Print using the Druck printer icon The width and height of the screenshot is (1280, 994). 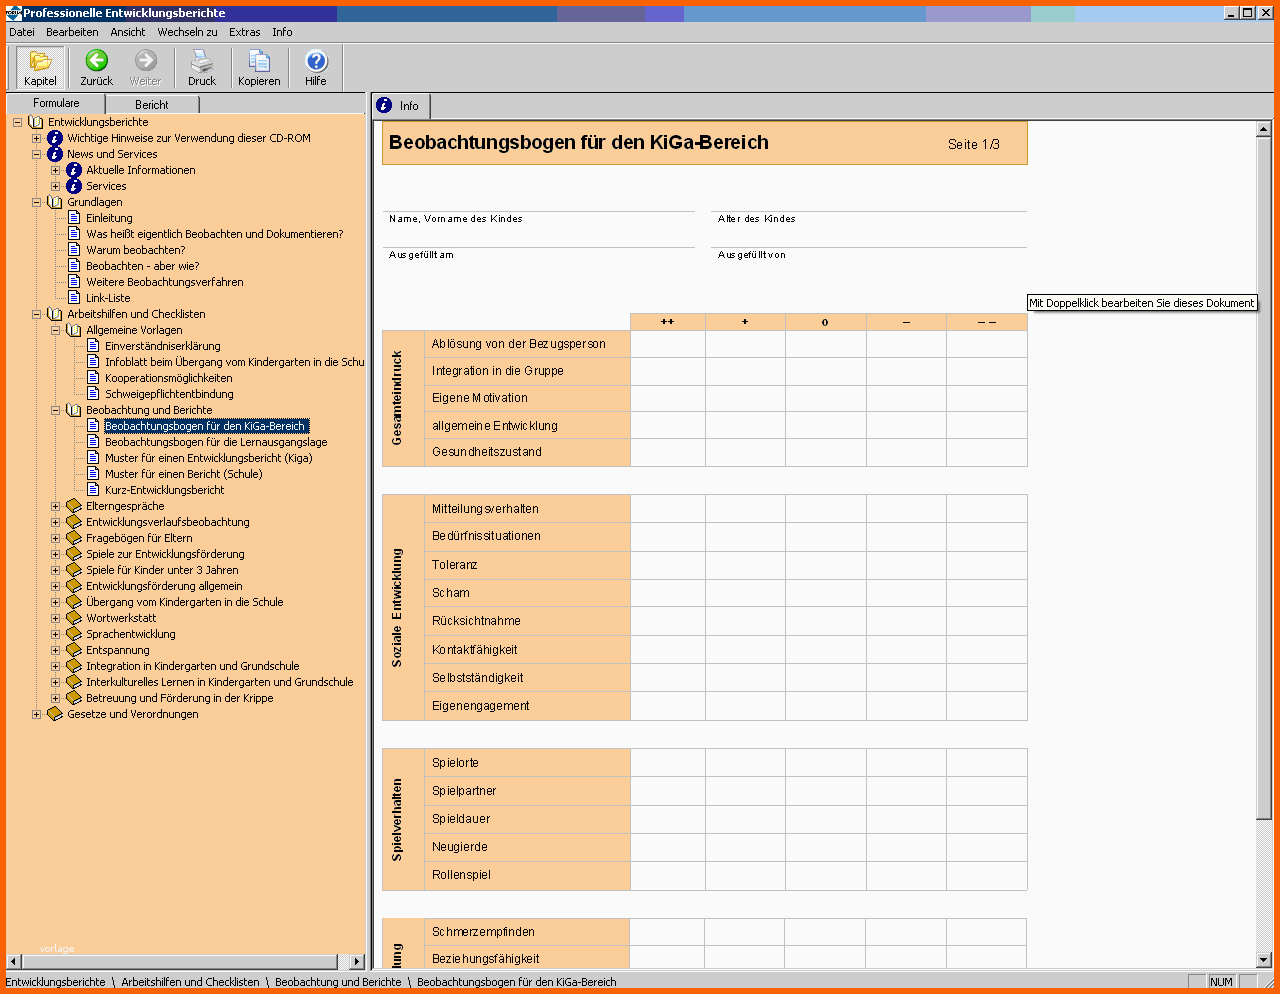tap(202, 61)
